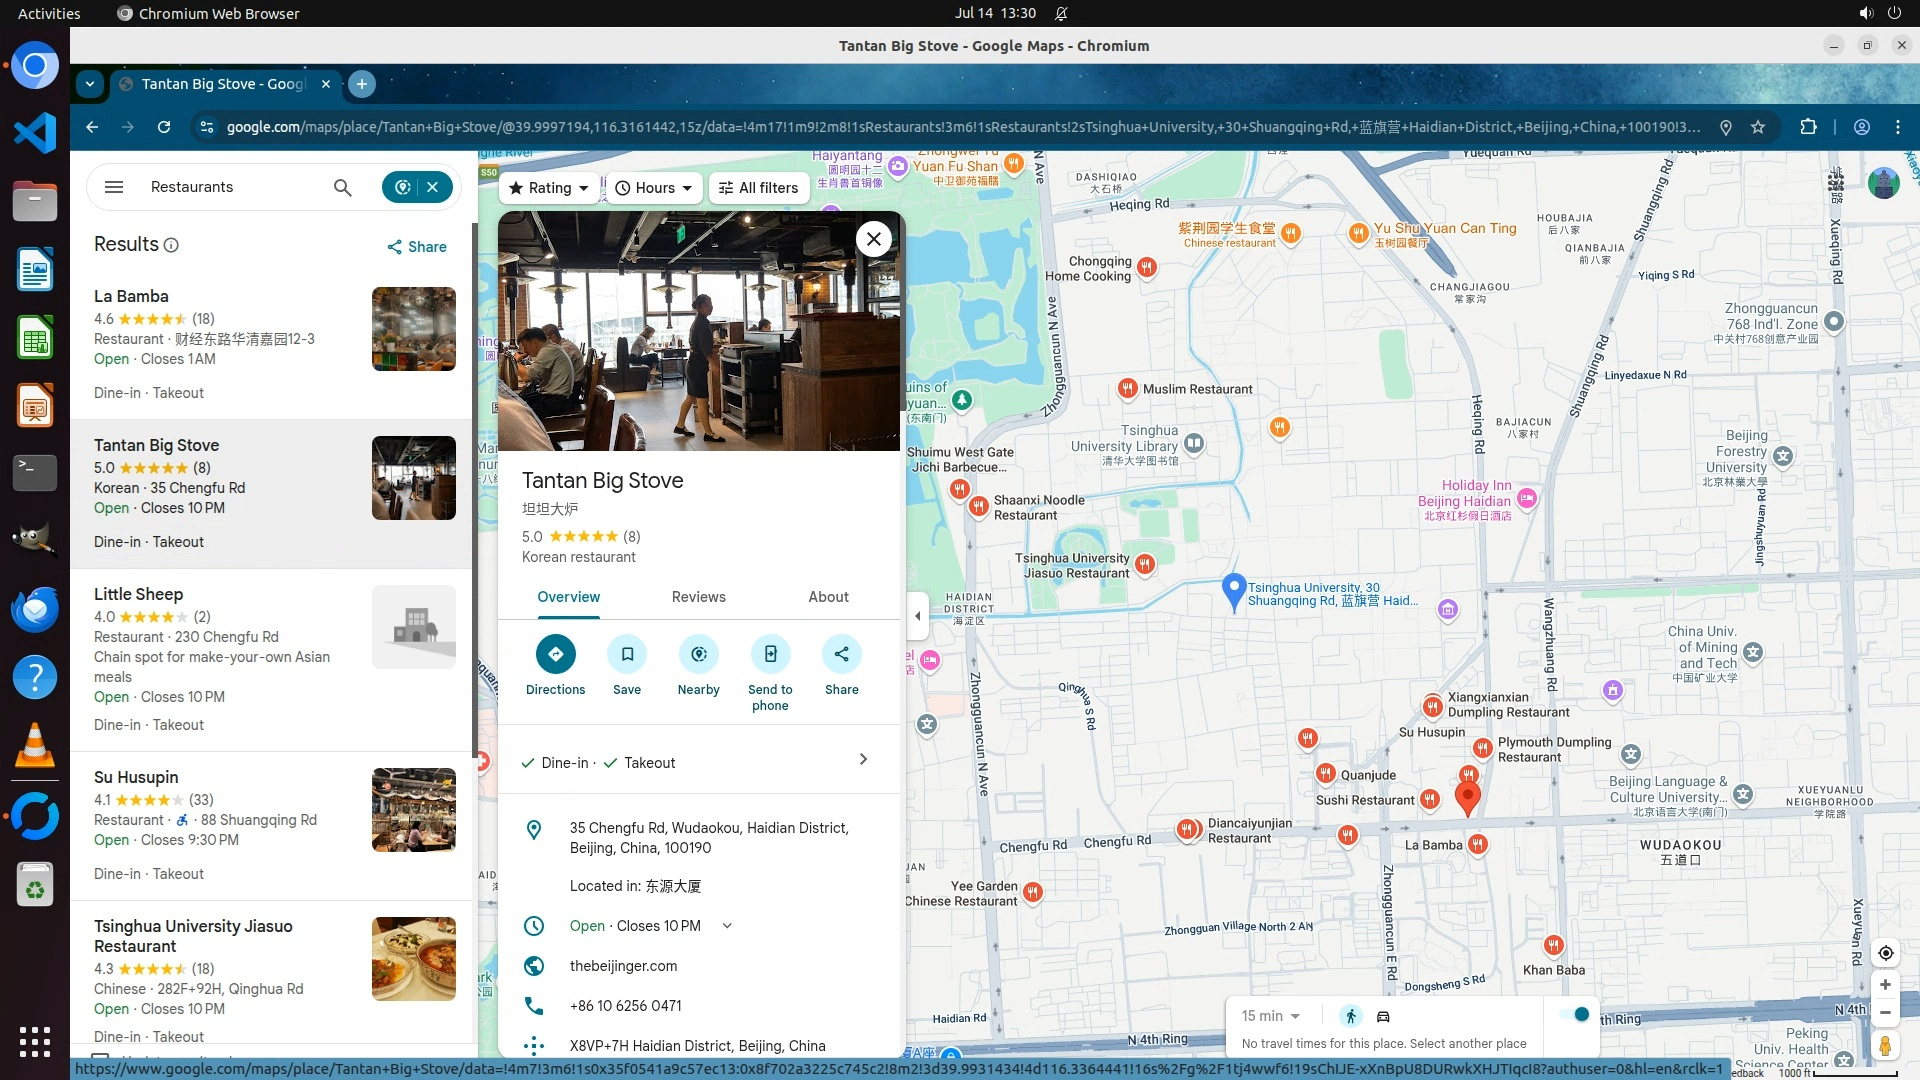Switch to the Reviews tab
Image resolution: width=1920 pixels, height=1080 pixels.
click(x=698, y=597)
